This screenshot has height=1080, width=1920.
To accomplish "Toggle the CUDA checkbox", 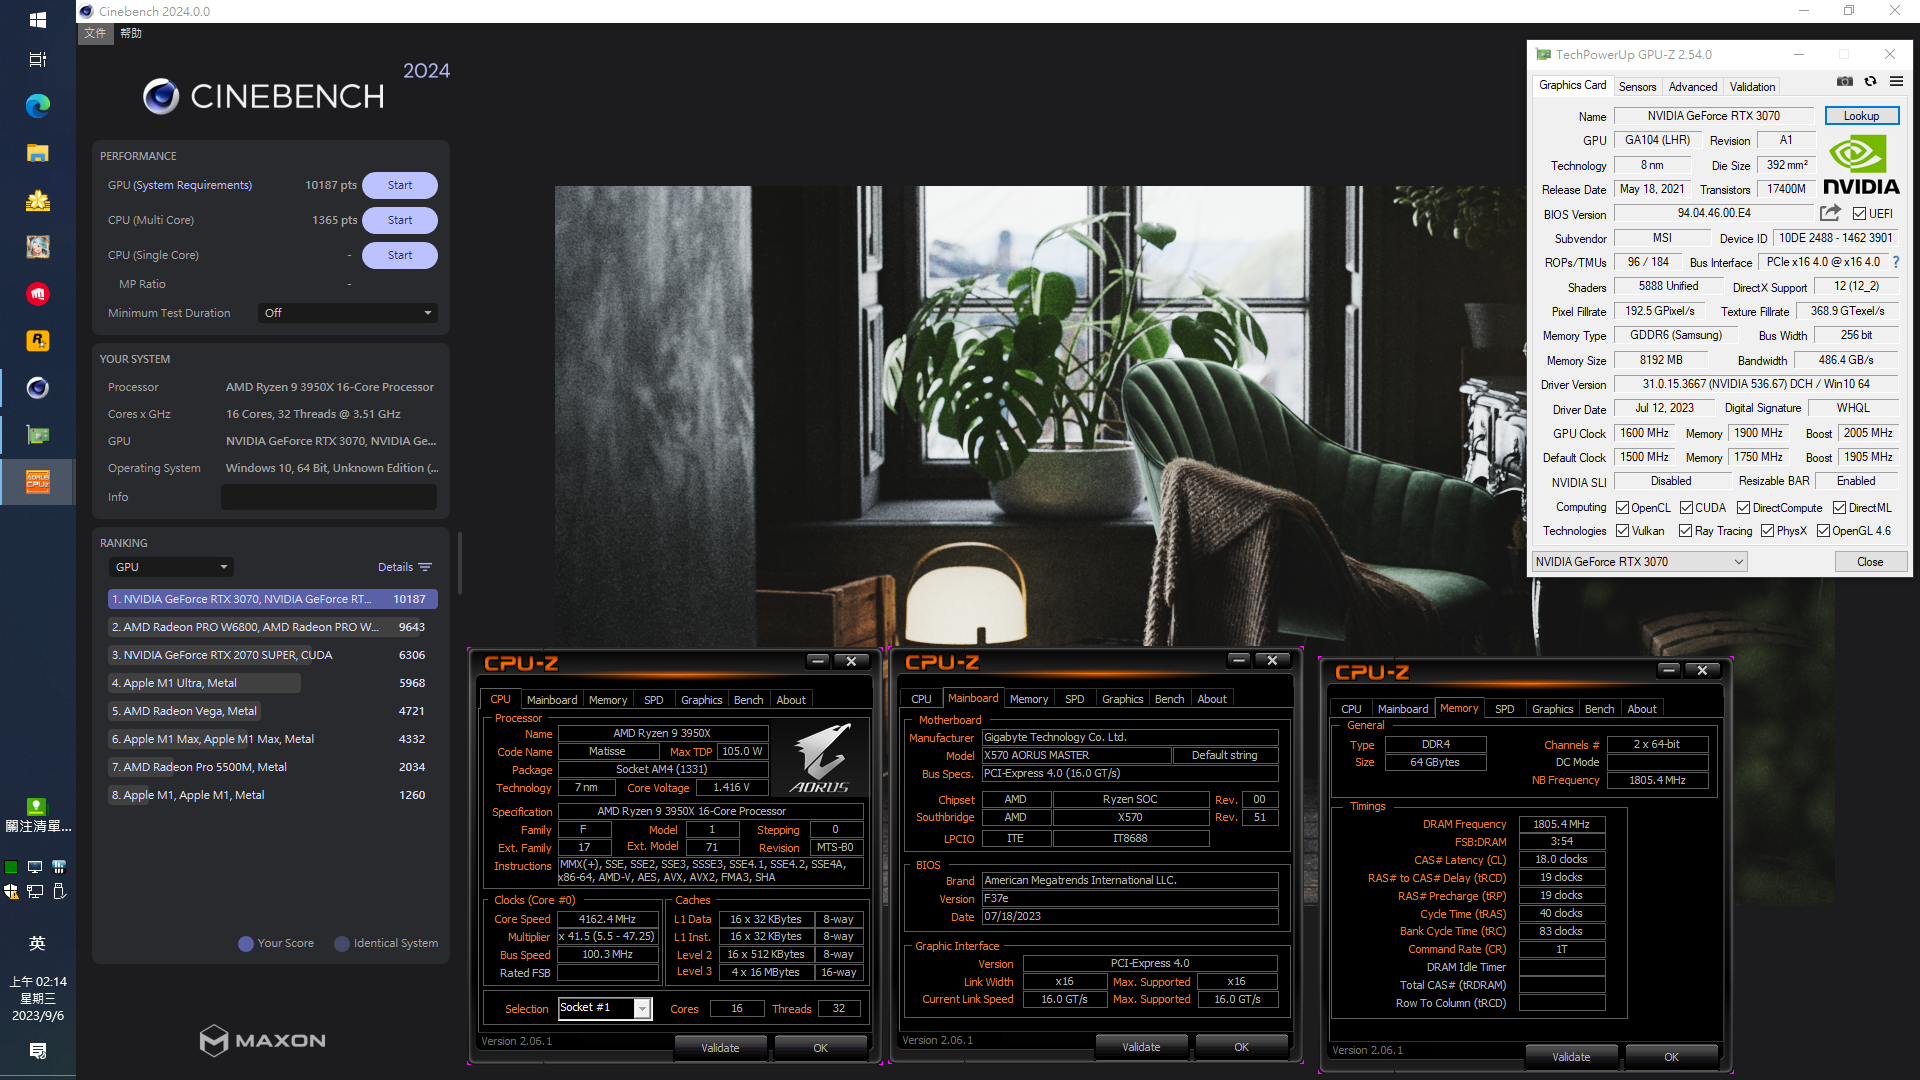I will point(1686,508).
